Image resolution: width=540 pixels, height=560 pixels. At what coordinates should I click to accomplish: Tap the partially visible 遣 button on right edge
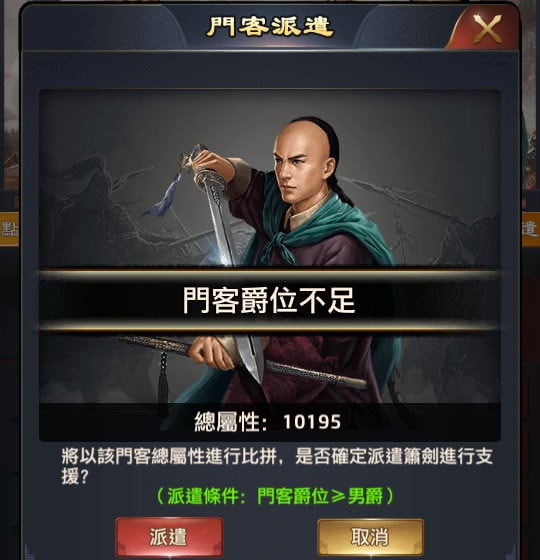pyautogui.click(x=531, y=229)
